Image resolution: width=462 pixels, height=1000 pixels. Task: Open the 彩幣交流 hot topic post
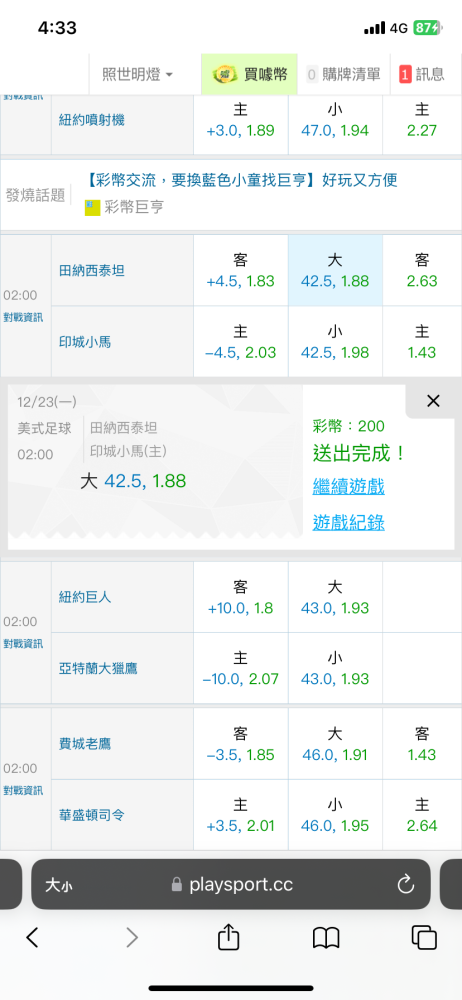point(241,180)
